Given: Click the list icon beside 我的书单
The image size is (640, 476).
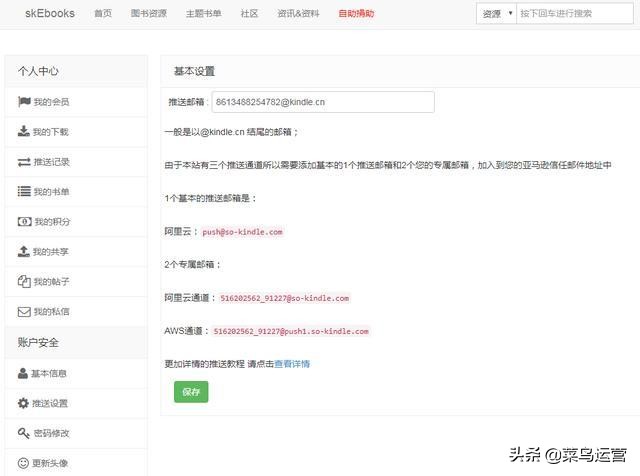Looking at the screenshot, I should (x=24, y=191).
